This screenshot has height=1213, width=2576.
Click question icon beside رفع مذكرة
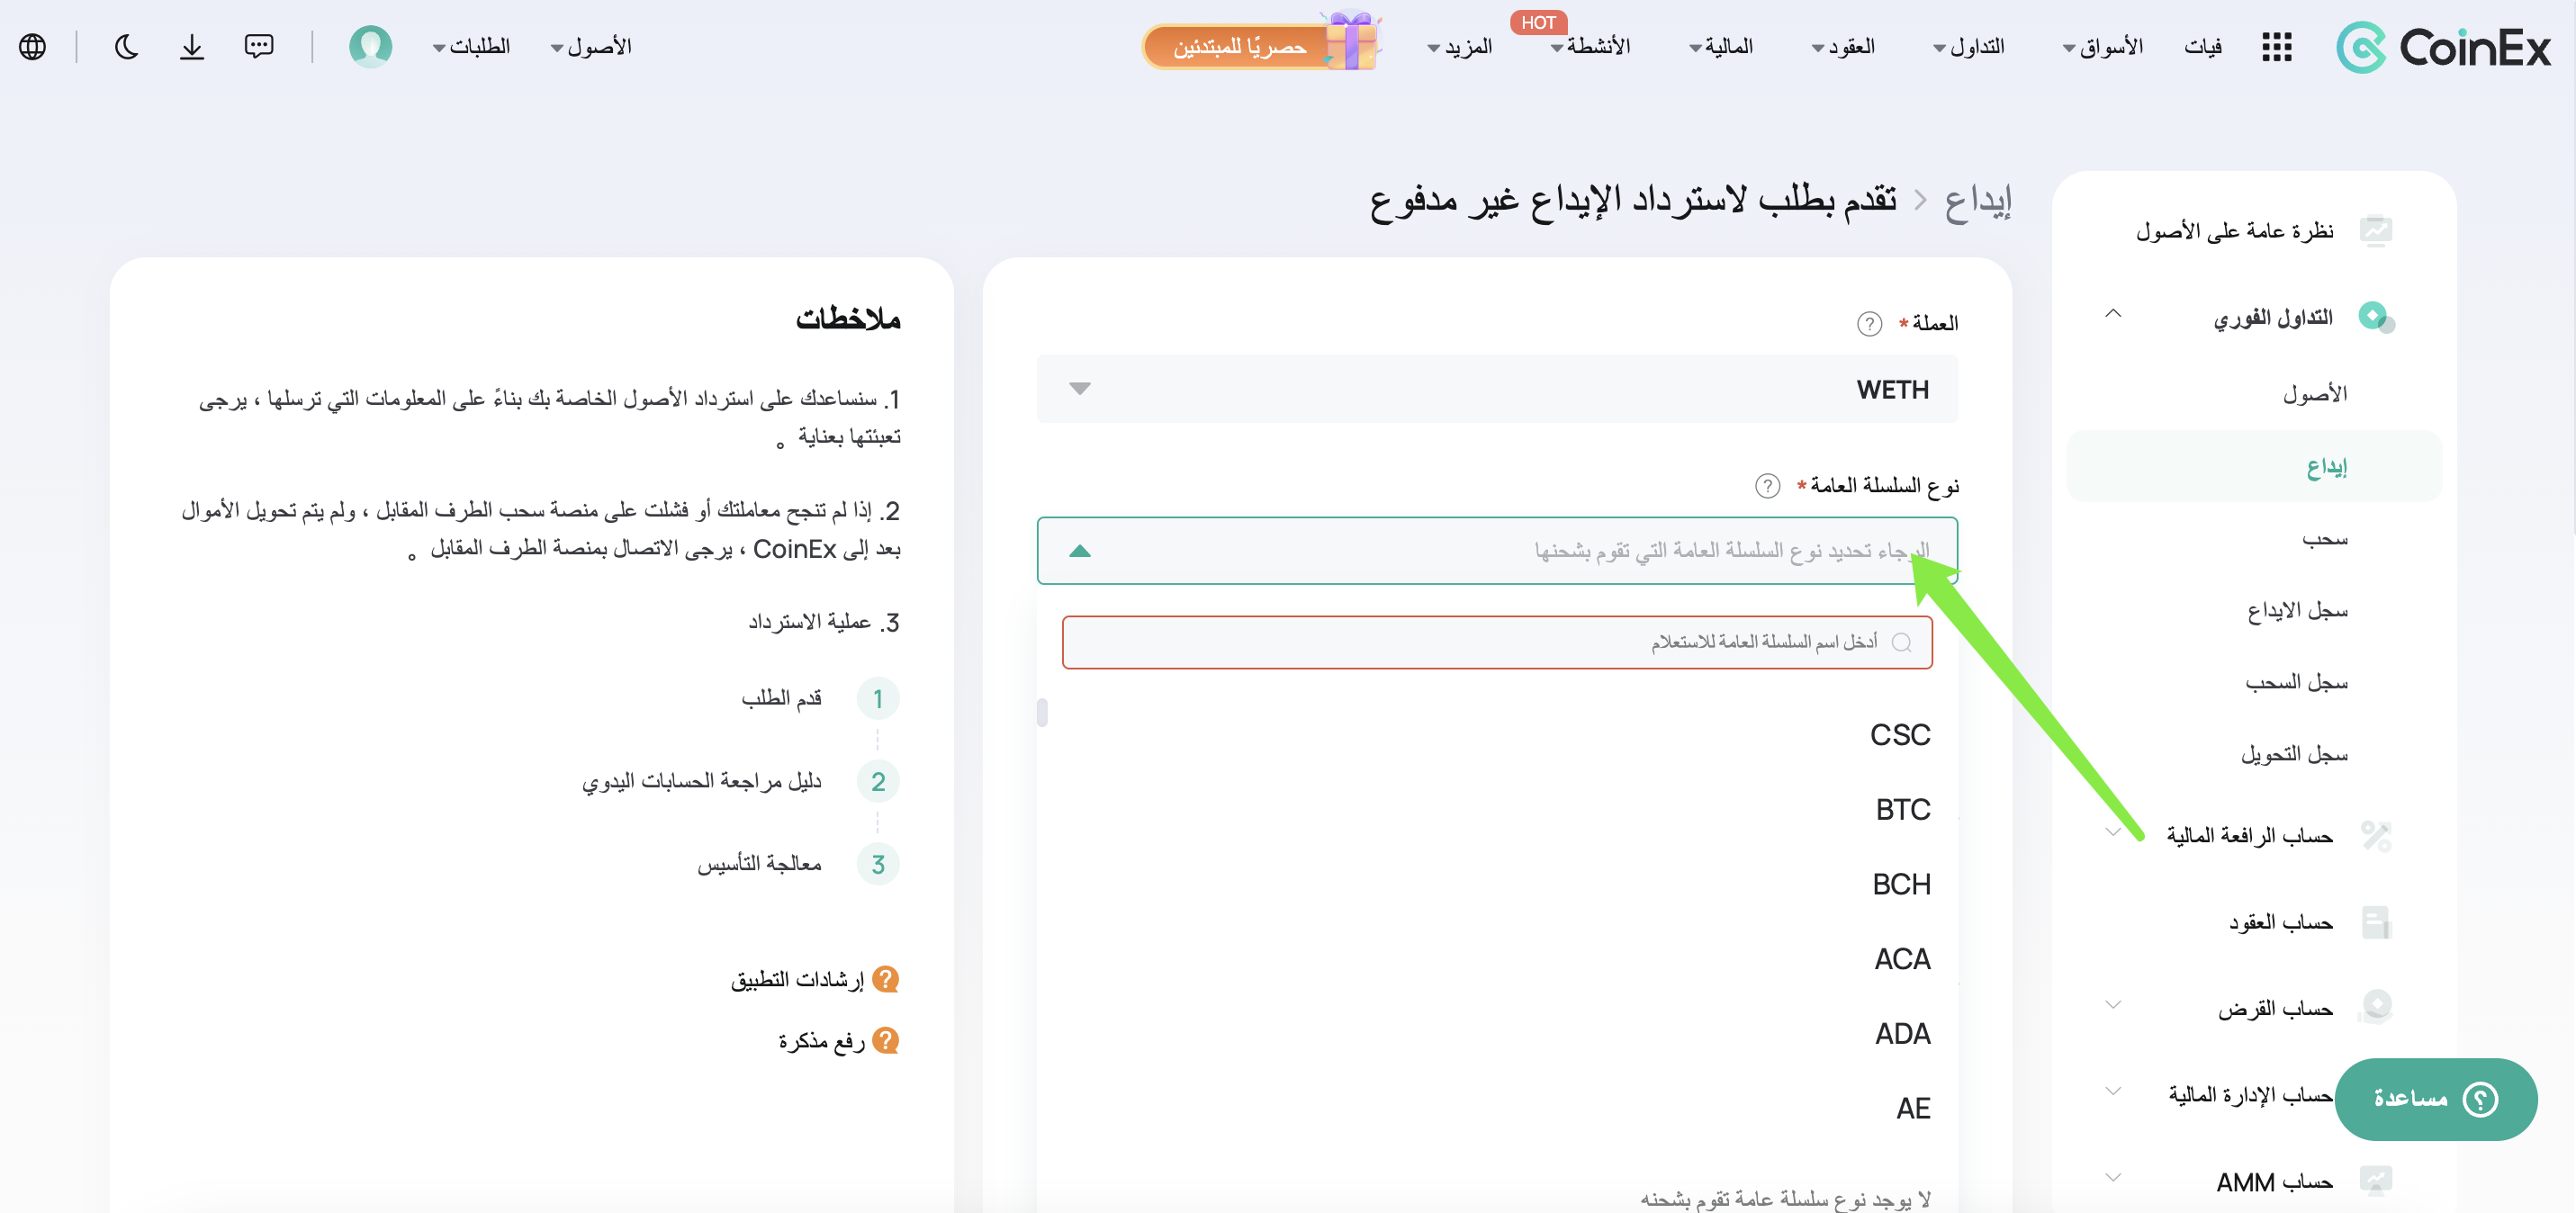[x=885, y=1041]
